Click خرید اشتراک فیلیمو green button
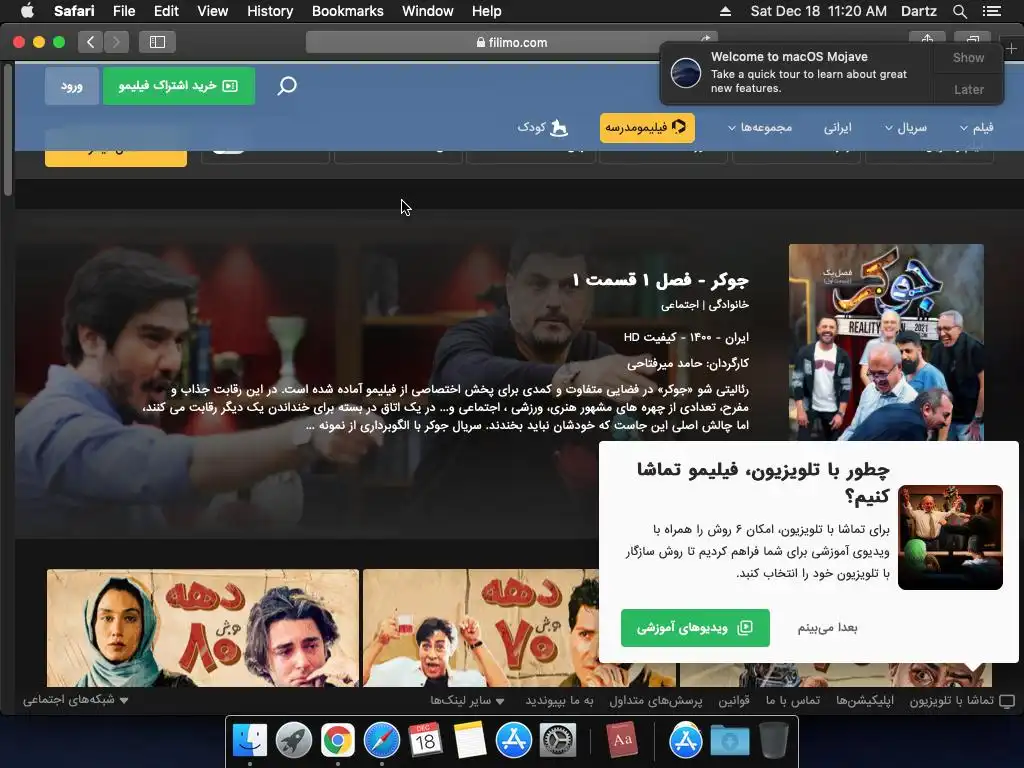 click(x=179, y=86)
